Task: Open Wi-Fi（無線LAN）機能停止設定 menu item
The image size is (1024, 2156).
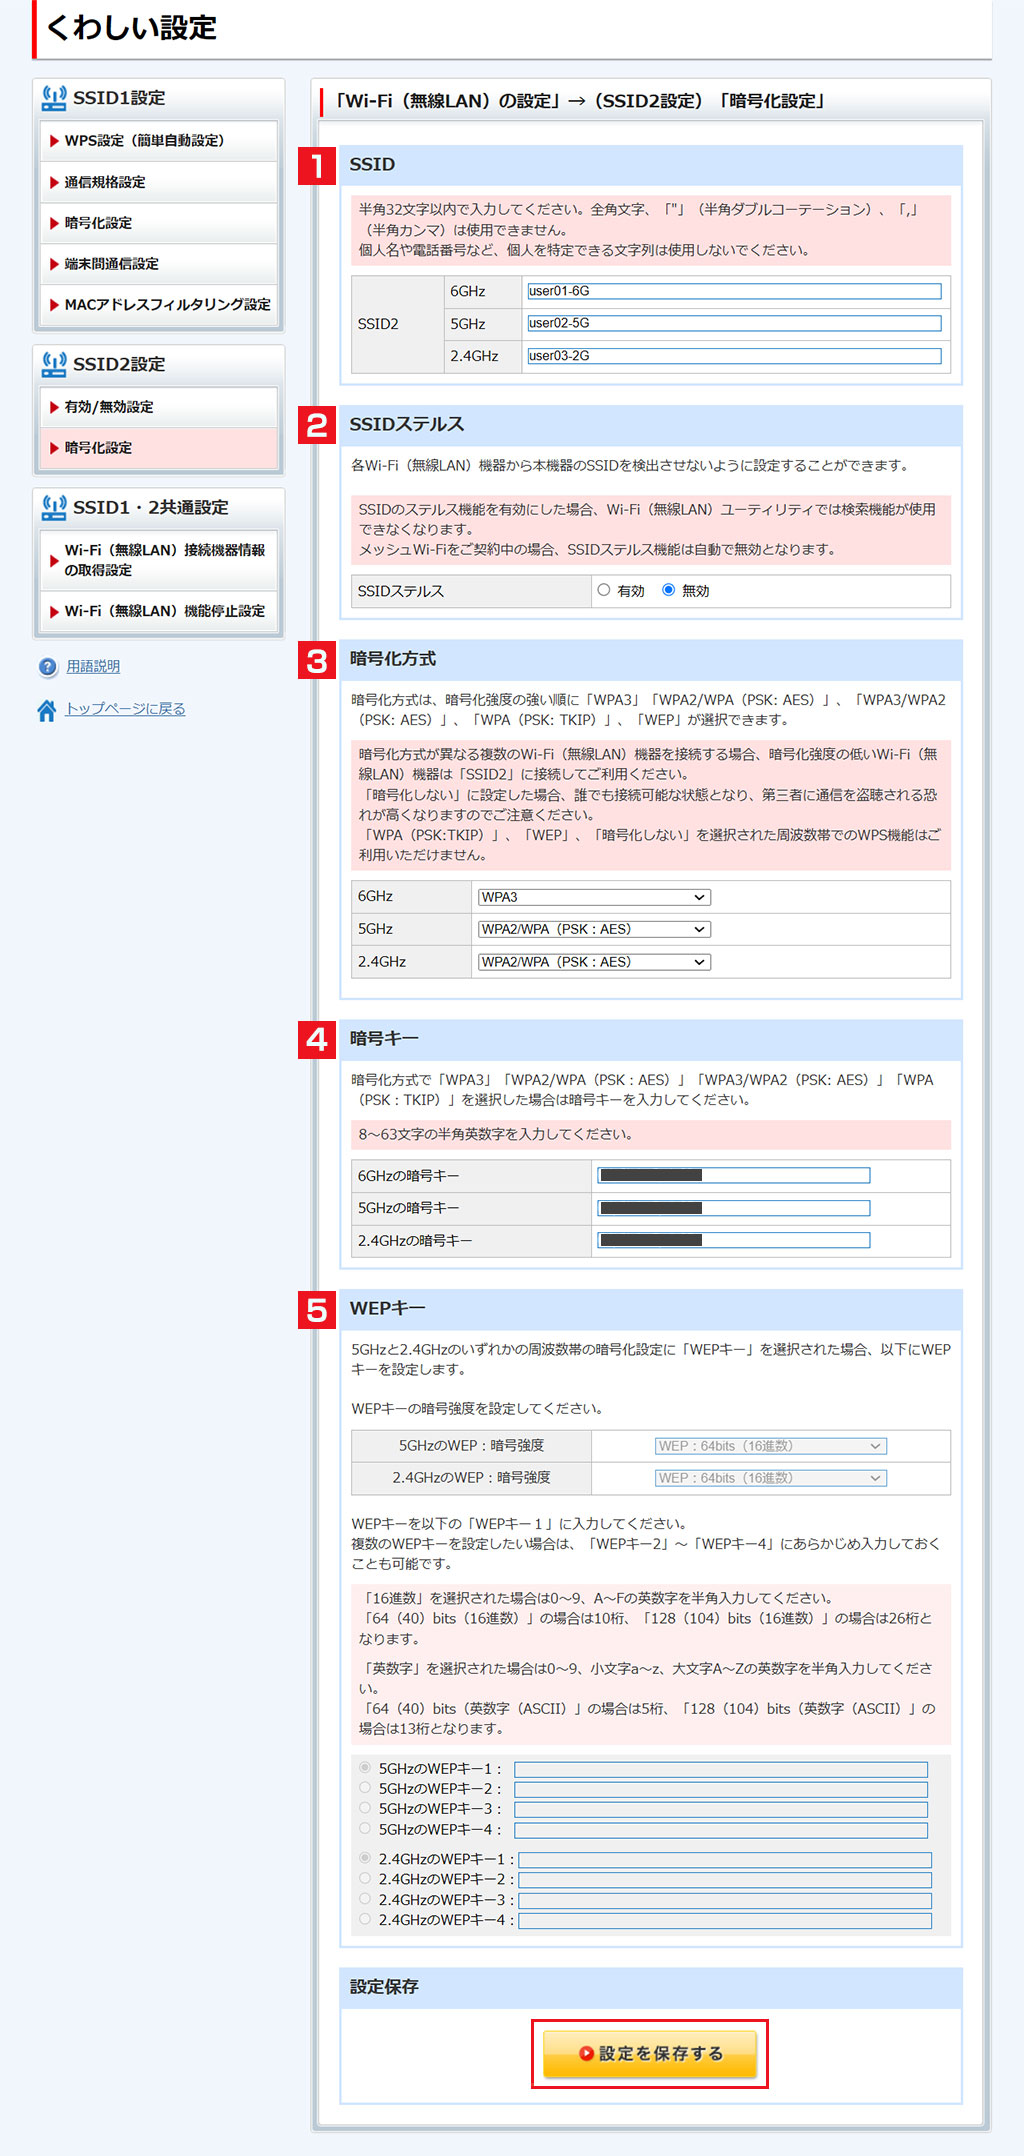Action: coord(159,611)
